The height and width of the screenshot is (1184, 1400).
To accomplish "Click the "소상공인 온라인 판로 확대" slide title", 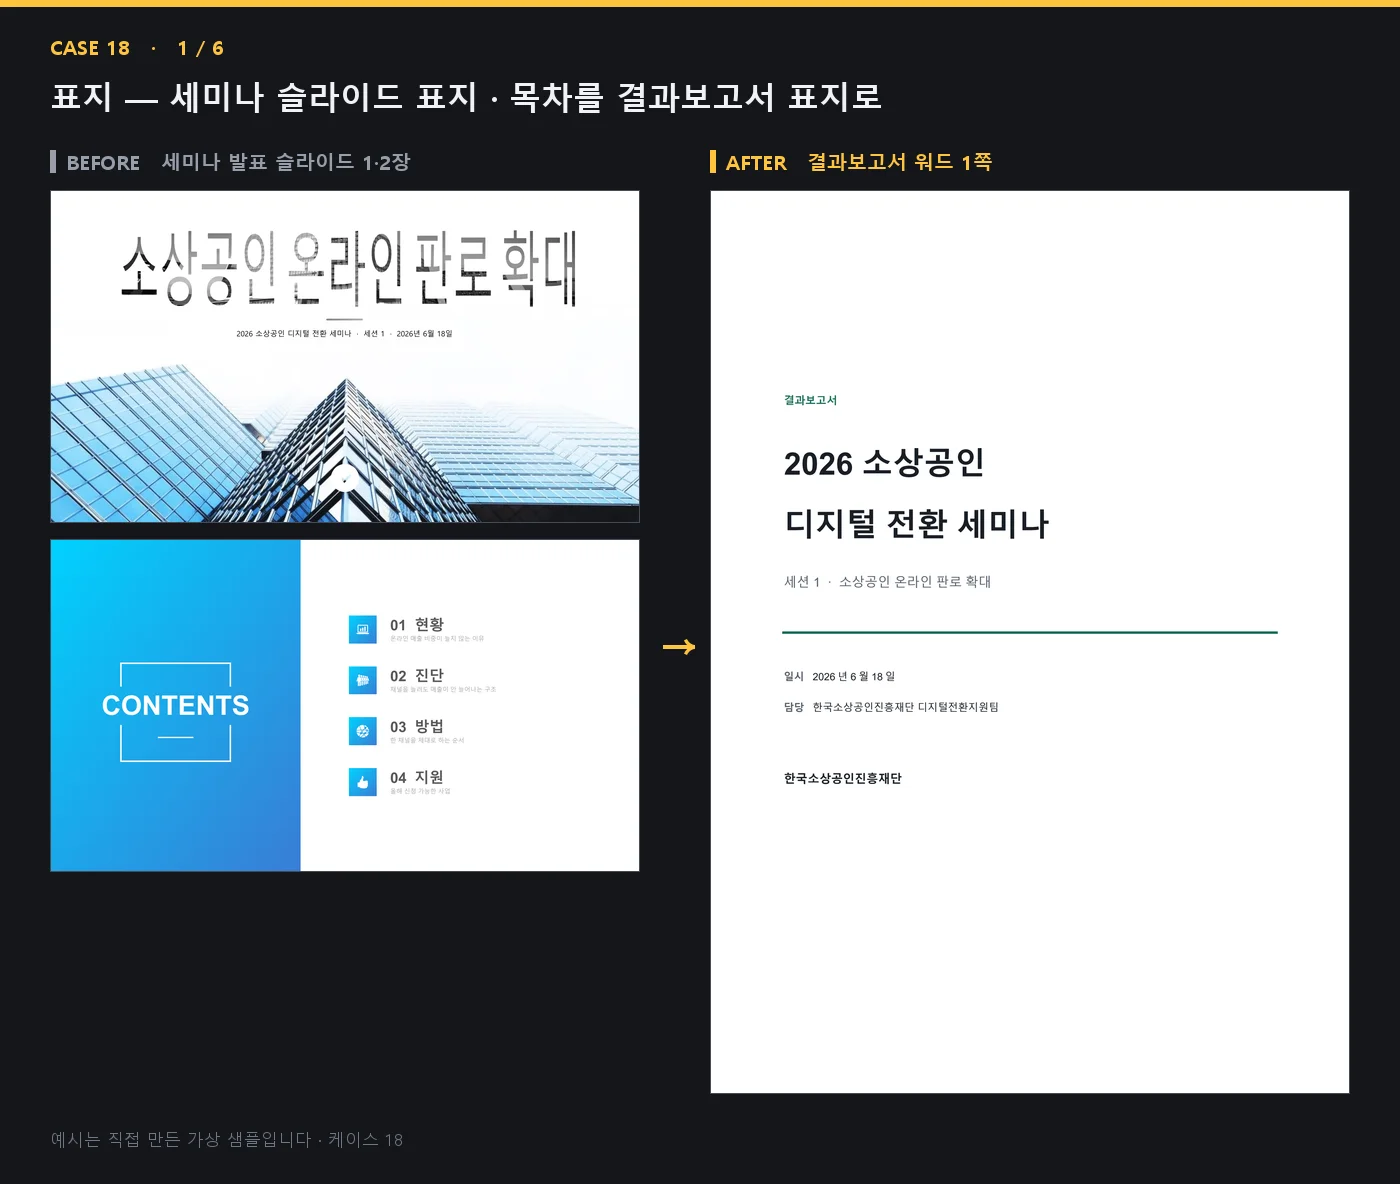I will click(x=349, y=267).
